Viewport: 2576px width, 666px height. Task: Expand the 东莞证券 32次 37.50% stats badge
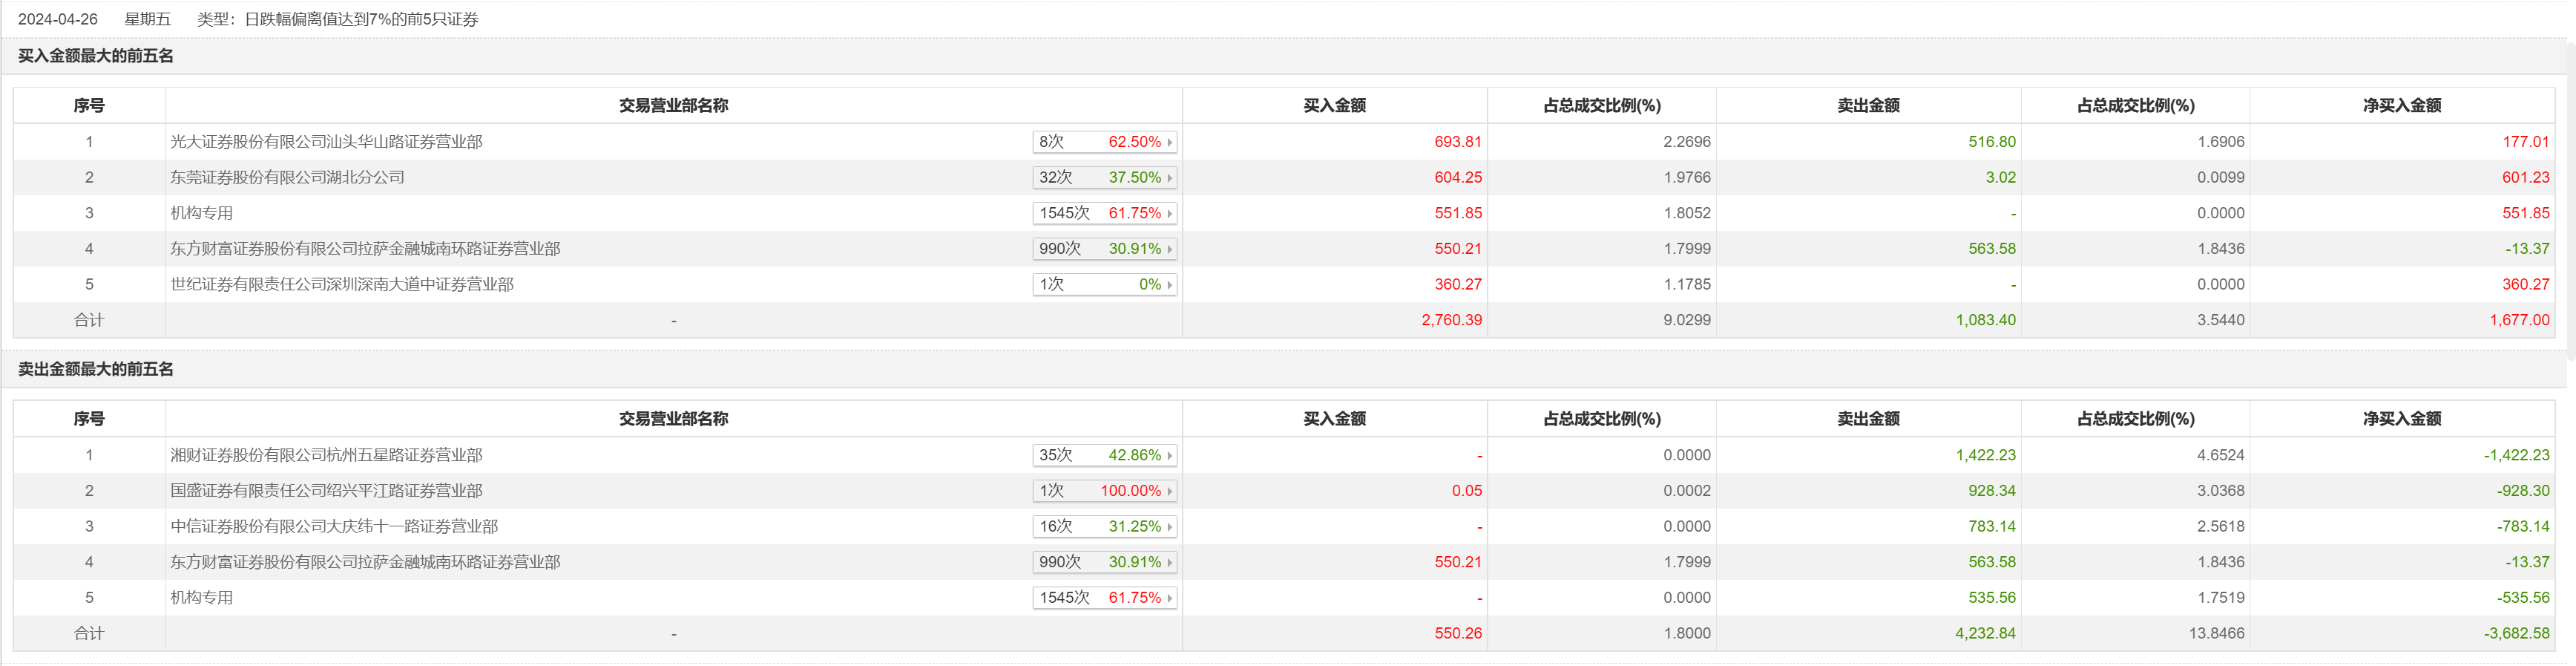click(x=1104, y=178)
